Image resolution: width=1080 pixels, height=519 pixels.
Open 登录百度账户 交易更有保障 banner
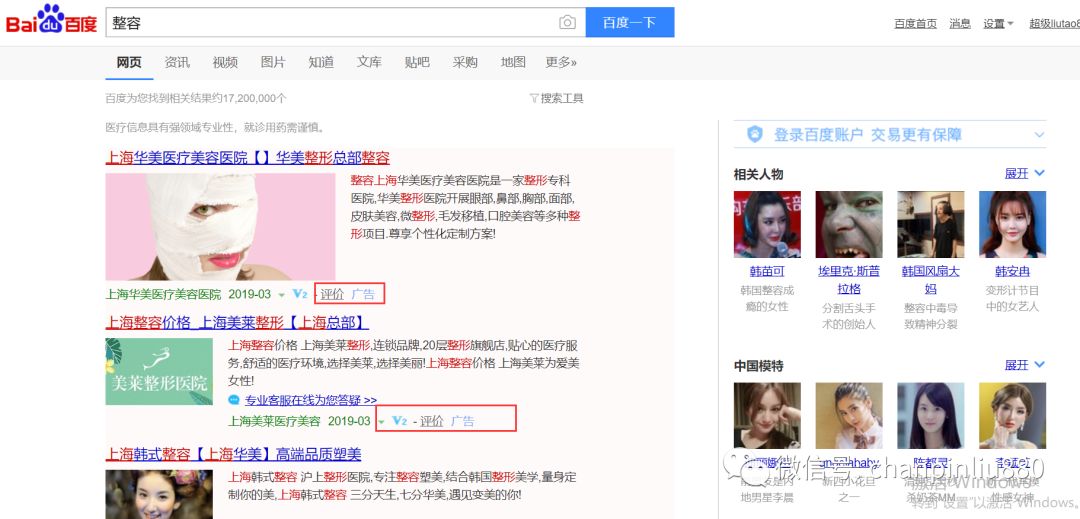[x=889, y=134]
